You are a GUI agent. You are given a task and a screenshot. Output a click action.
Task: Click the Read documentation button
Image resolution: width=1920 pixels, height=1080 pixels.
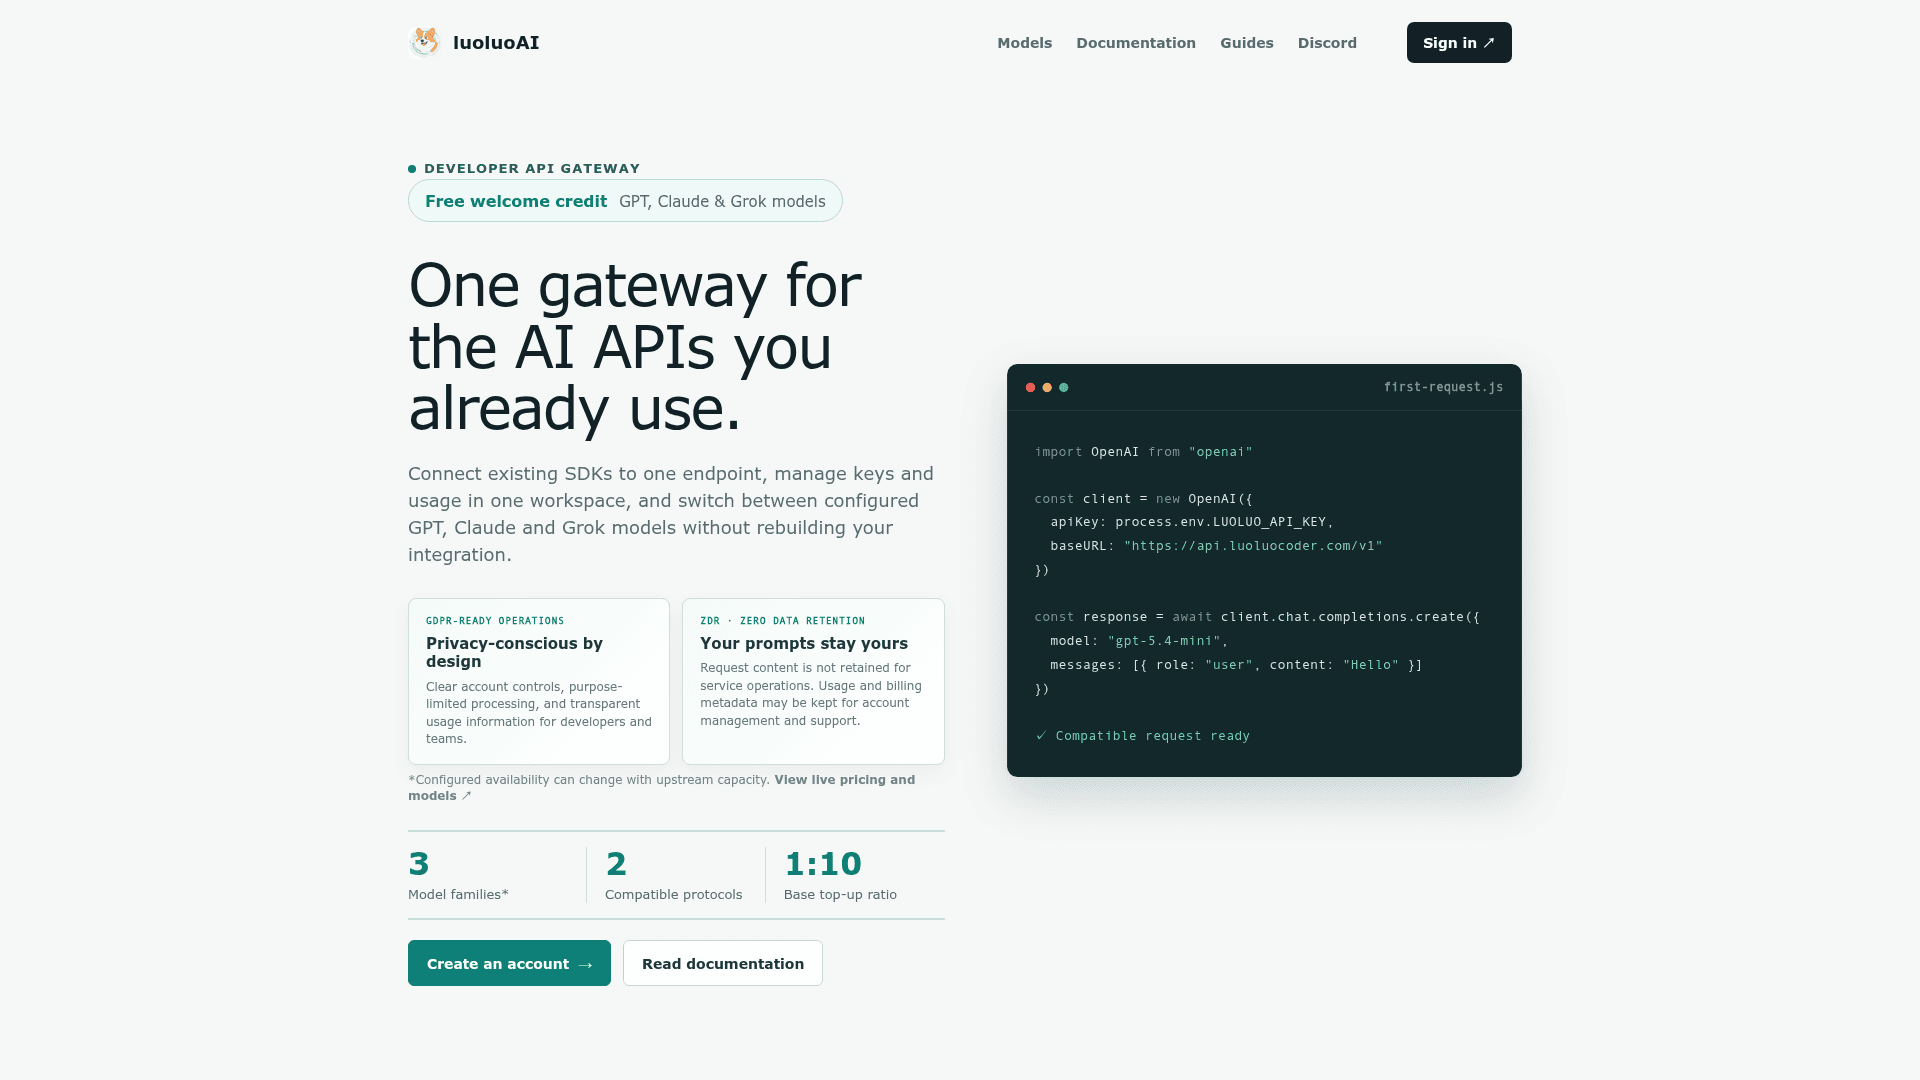[723, 963]
